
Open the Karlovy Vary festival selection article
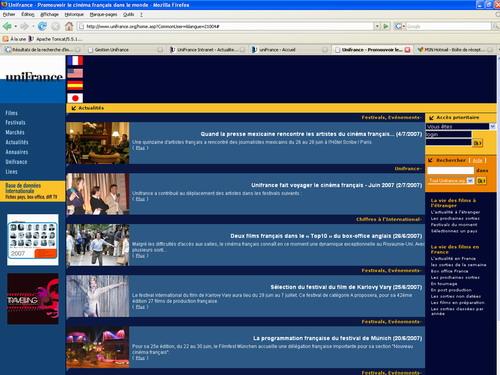[346, 287]
